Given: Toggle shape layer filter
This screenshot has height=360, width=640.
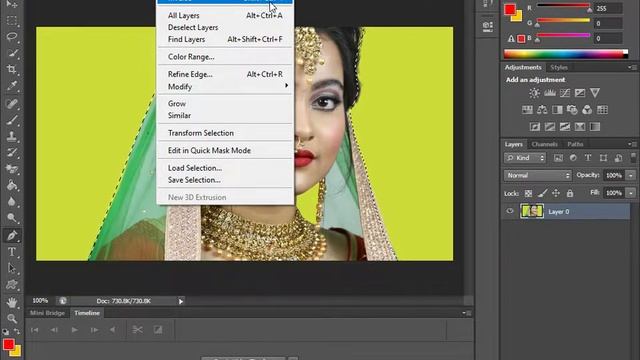Looking at the screenshot, I should (603, 158).
